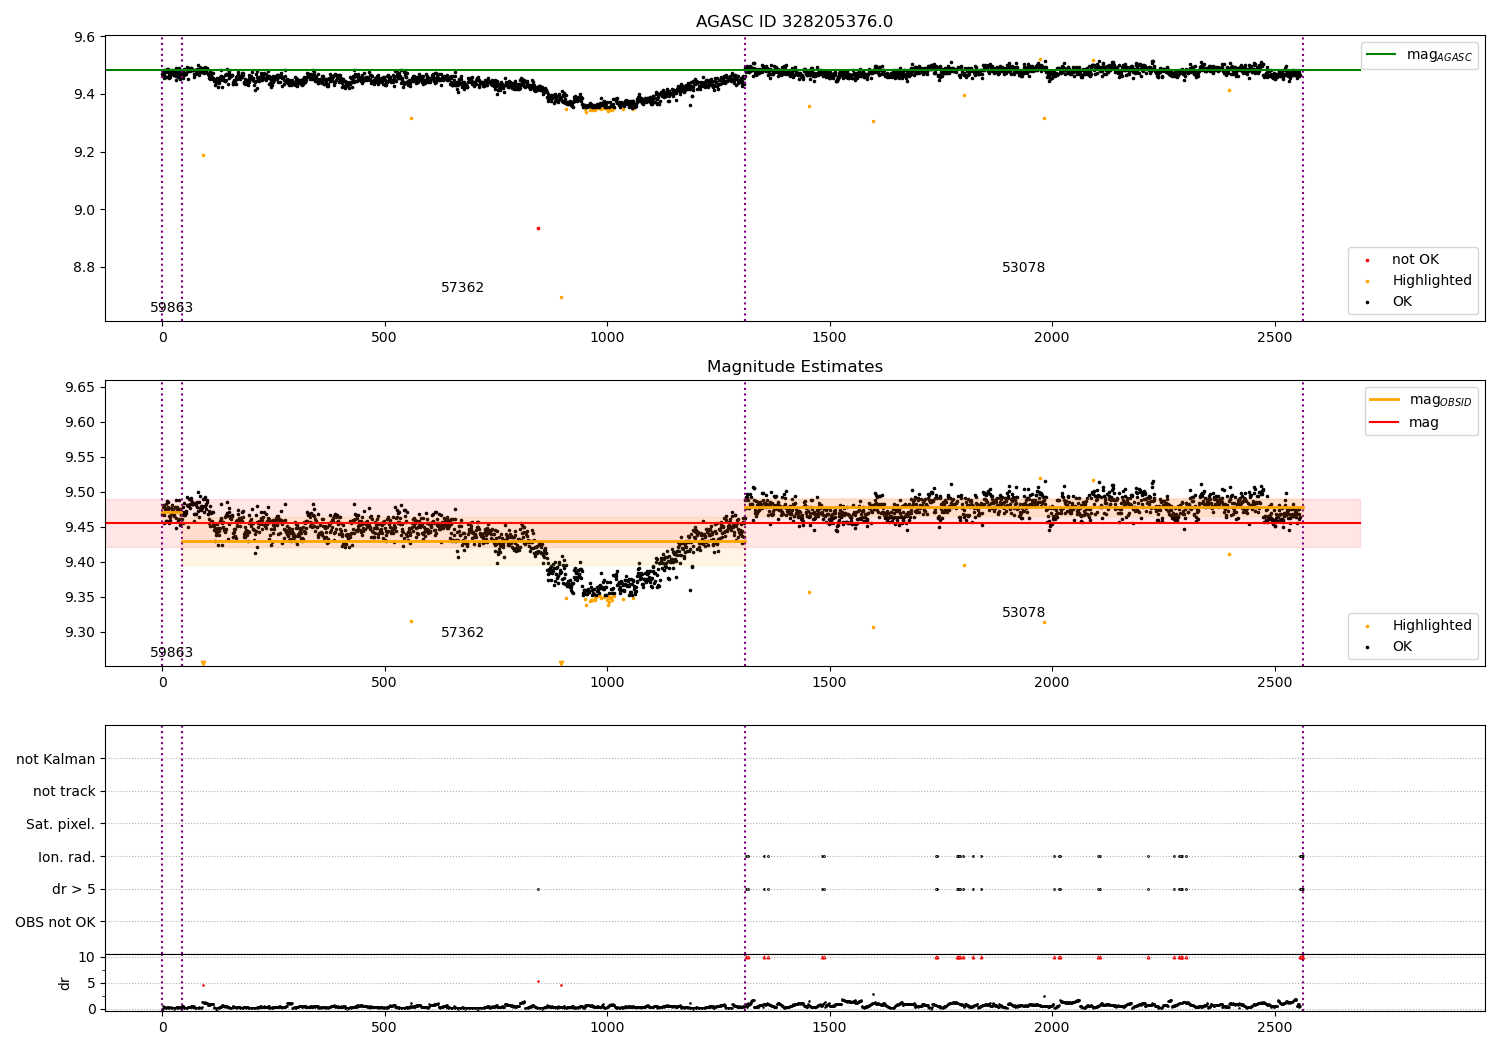Click the '9.35' y-axis tick label
Screen dimensions: 1500x1050
(80, 598)
